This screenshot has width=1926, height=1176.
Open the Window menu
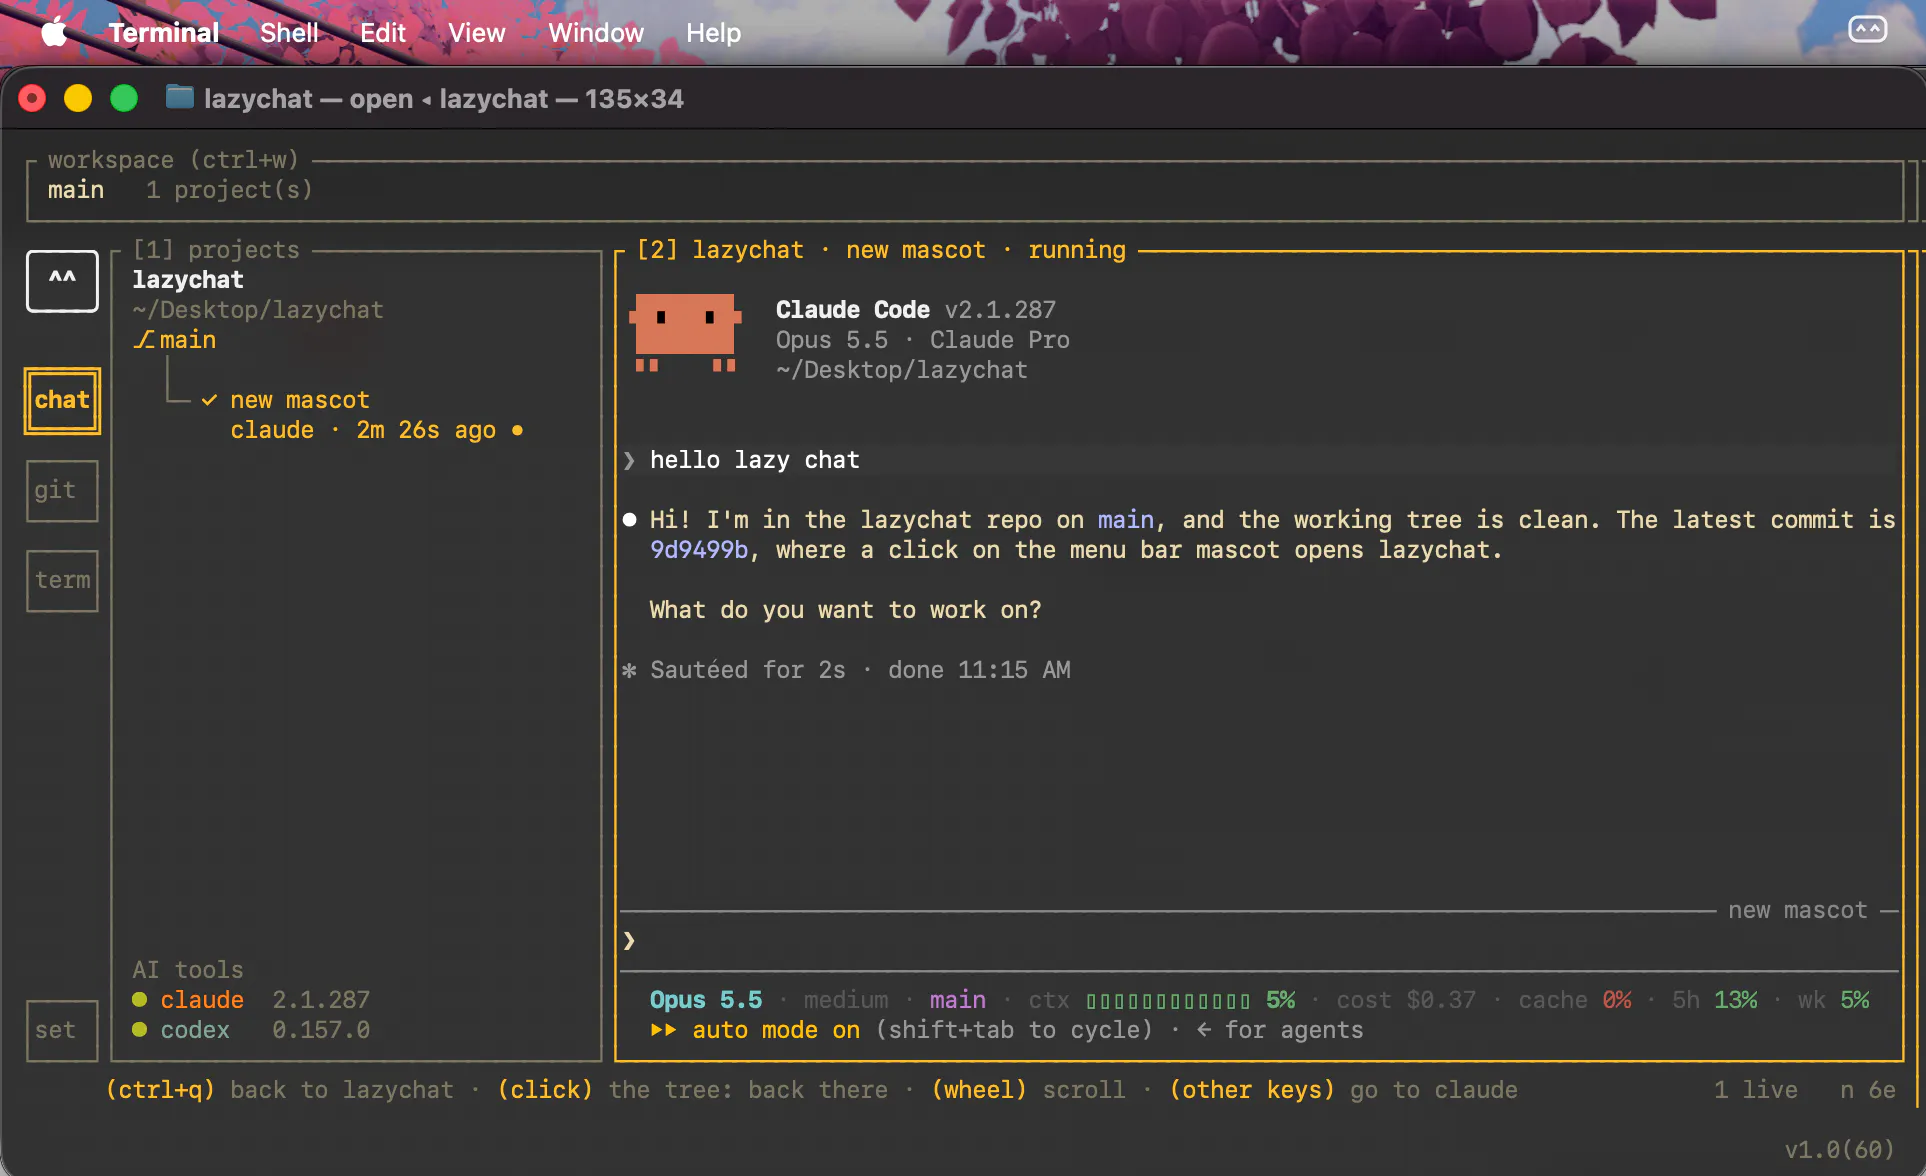pyautogui.click(x=595, y=33)
